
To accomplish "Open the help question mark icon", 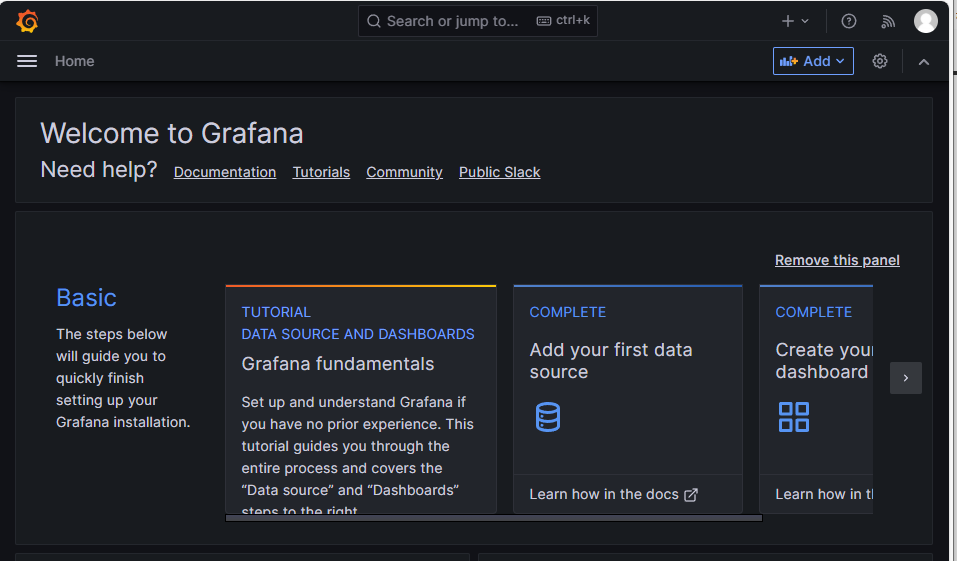I will click(x=848, y=21).
